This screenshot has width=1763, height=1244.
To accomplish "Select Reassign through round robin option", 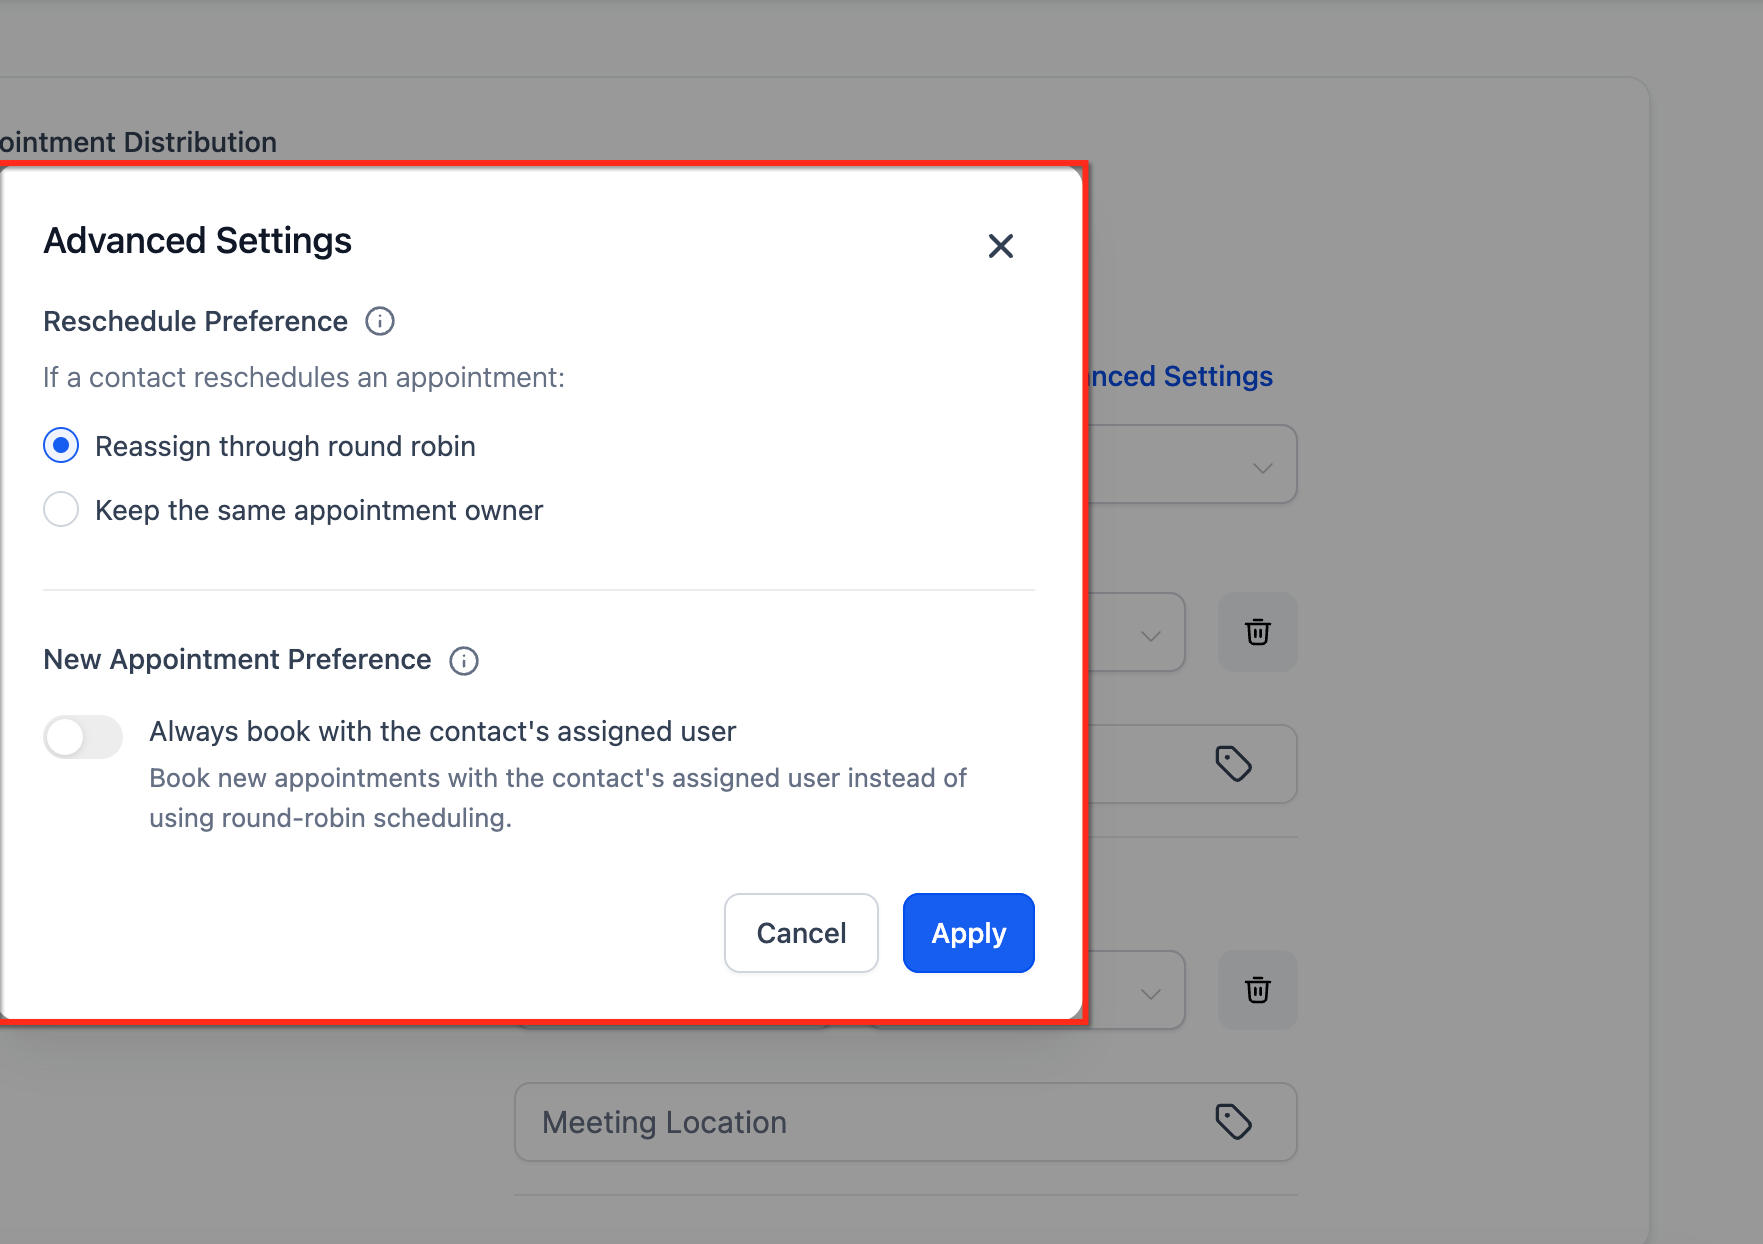I will click(x=61, y=445).
